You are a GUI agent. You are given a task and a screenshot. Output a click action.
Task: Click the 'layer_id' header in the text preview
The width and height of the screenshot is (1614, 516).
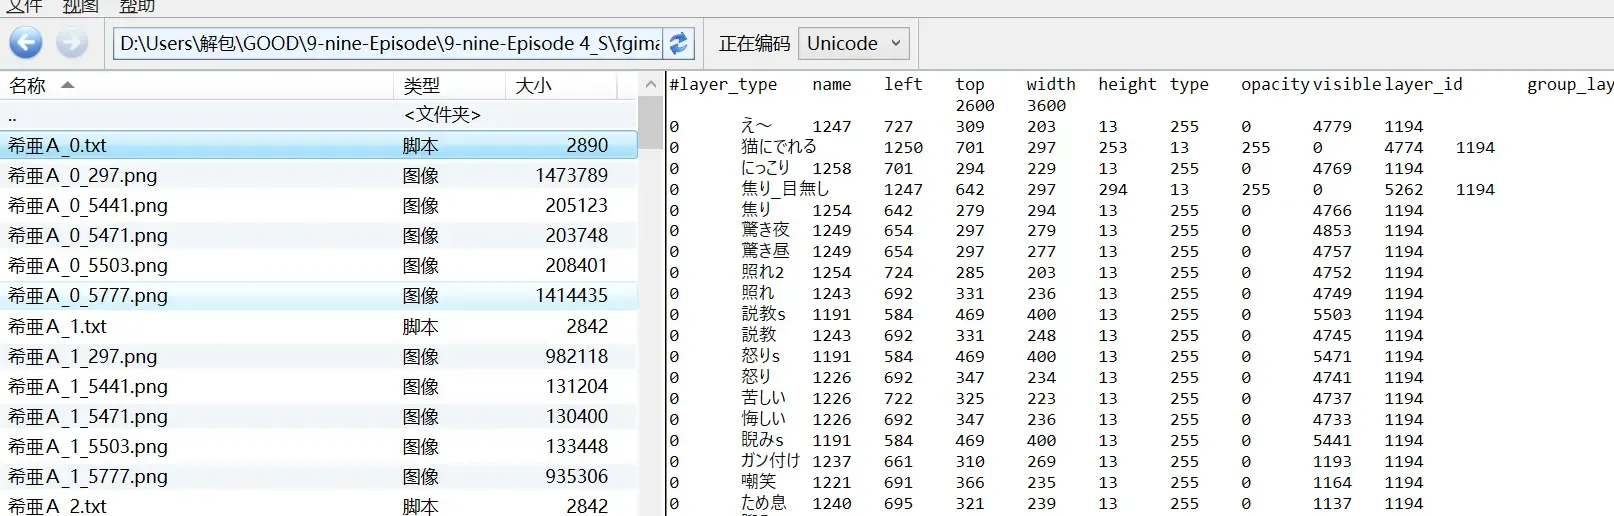pos(1423,85)
